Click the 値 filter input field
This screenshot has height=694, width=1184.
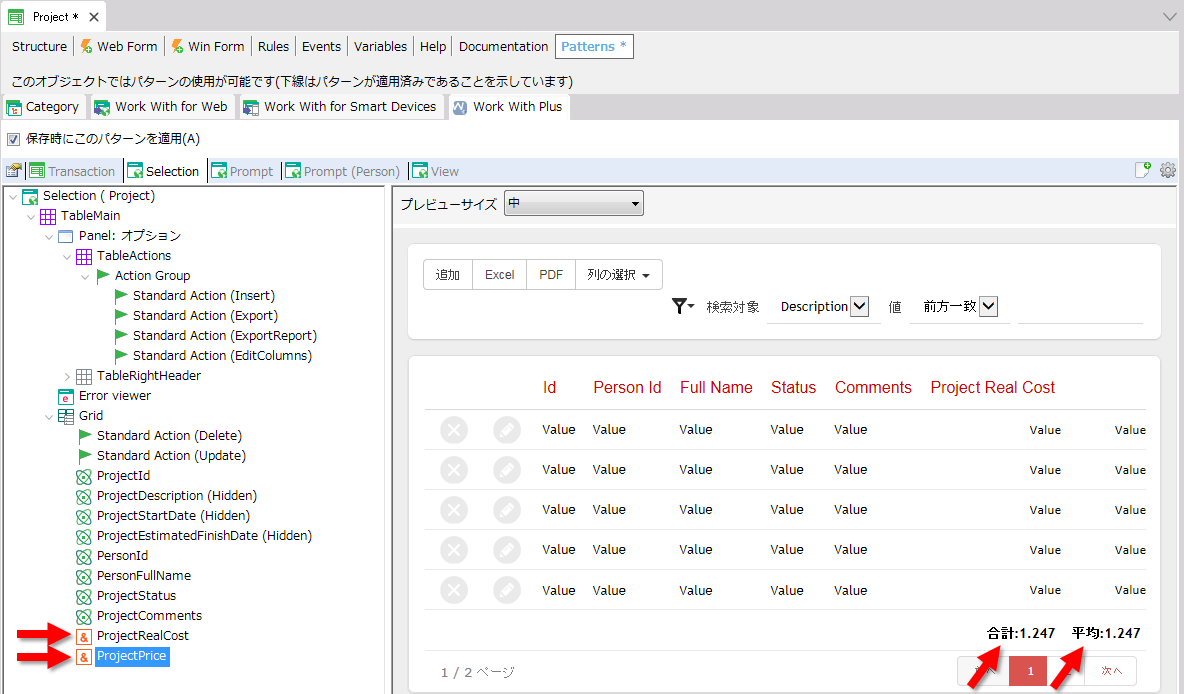tap(1080, 307)
